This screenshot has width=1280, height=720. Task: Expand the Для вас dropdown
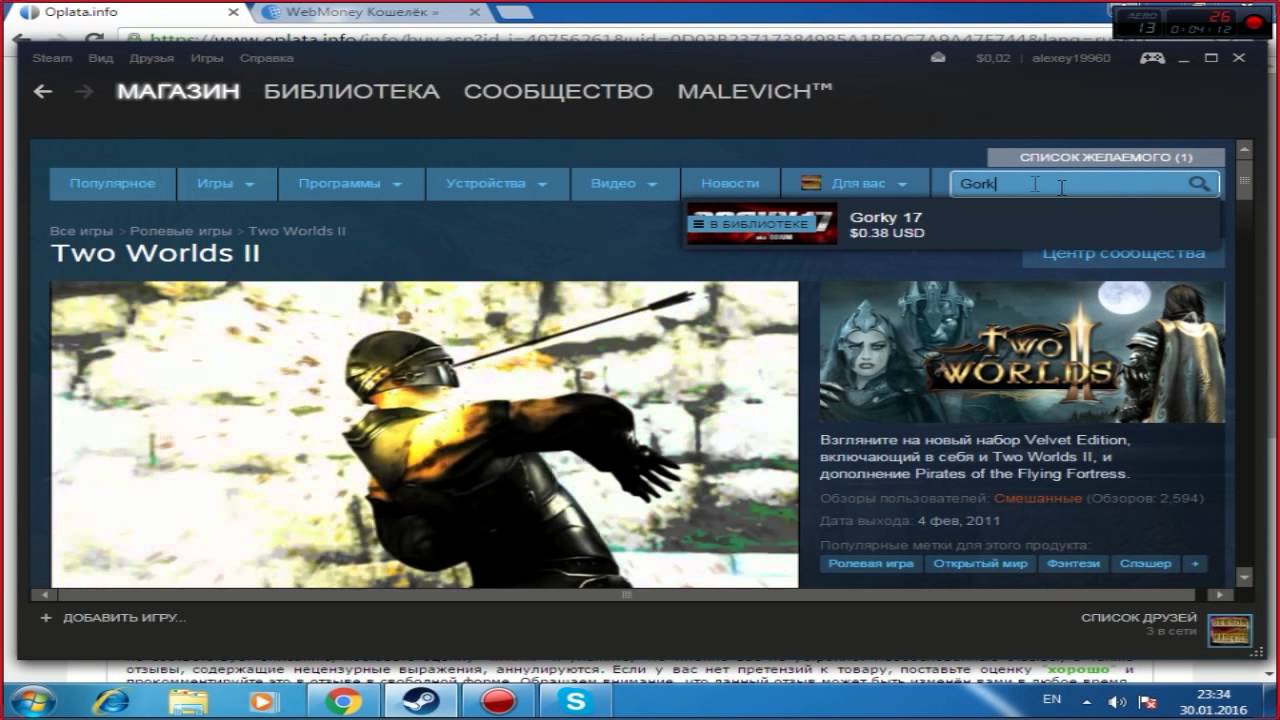pyautogui.click(x=855, y=184)
